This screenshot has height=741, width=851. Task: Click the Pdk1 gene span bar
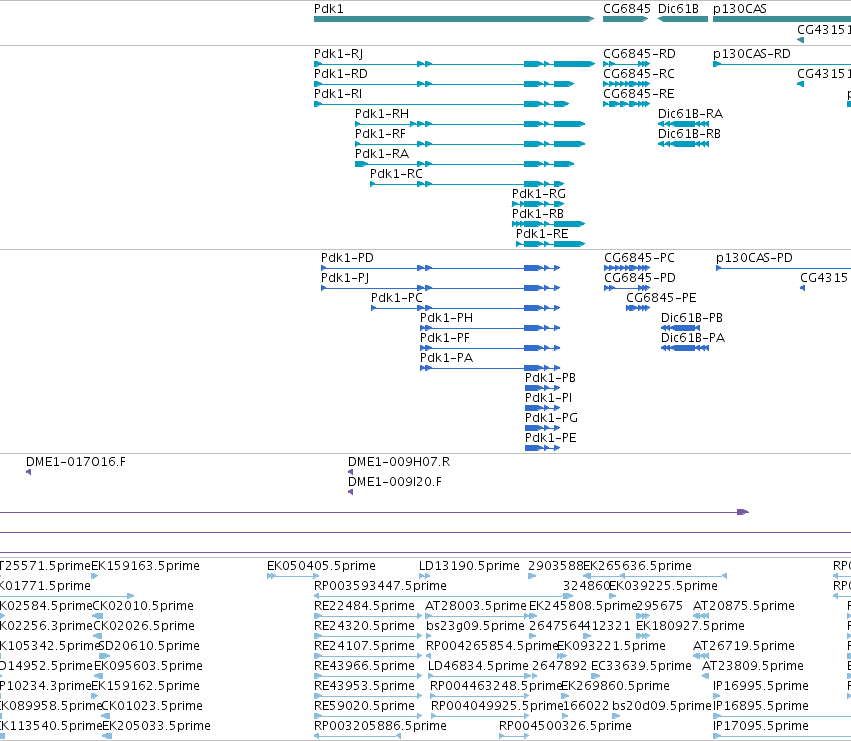pyautogui.click(x=454, y=19)
